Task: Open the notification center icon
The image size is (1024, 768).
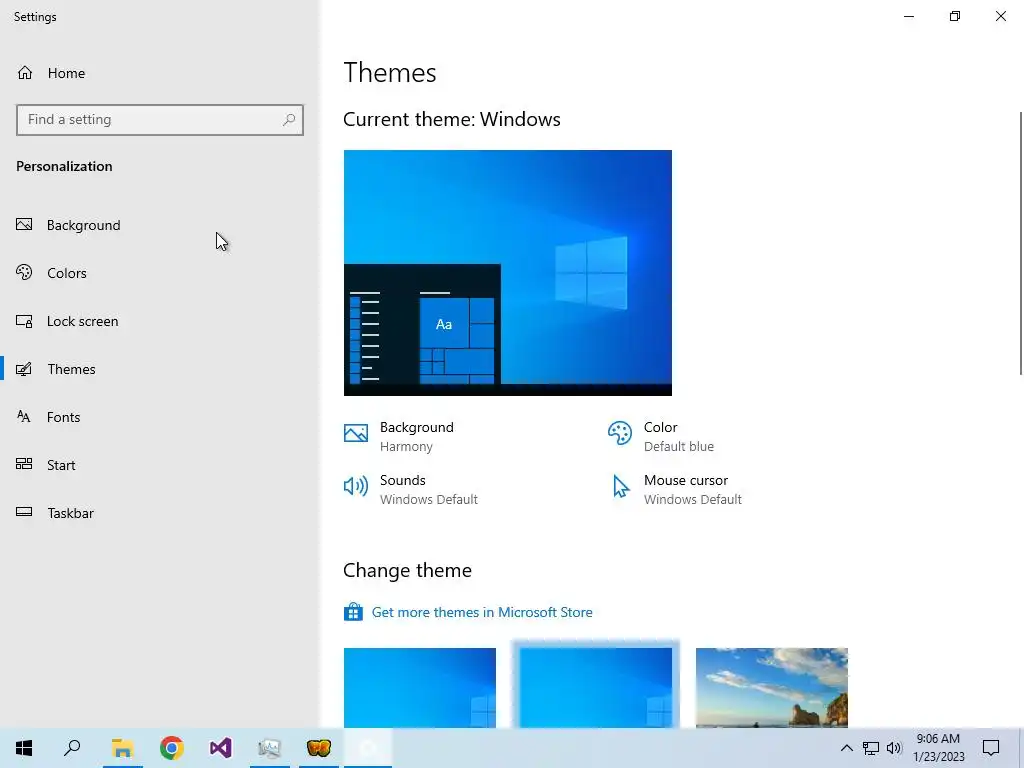Action: 991,748
